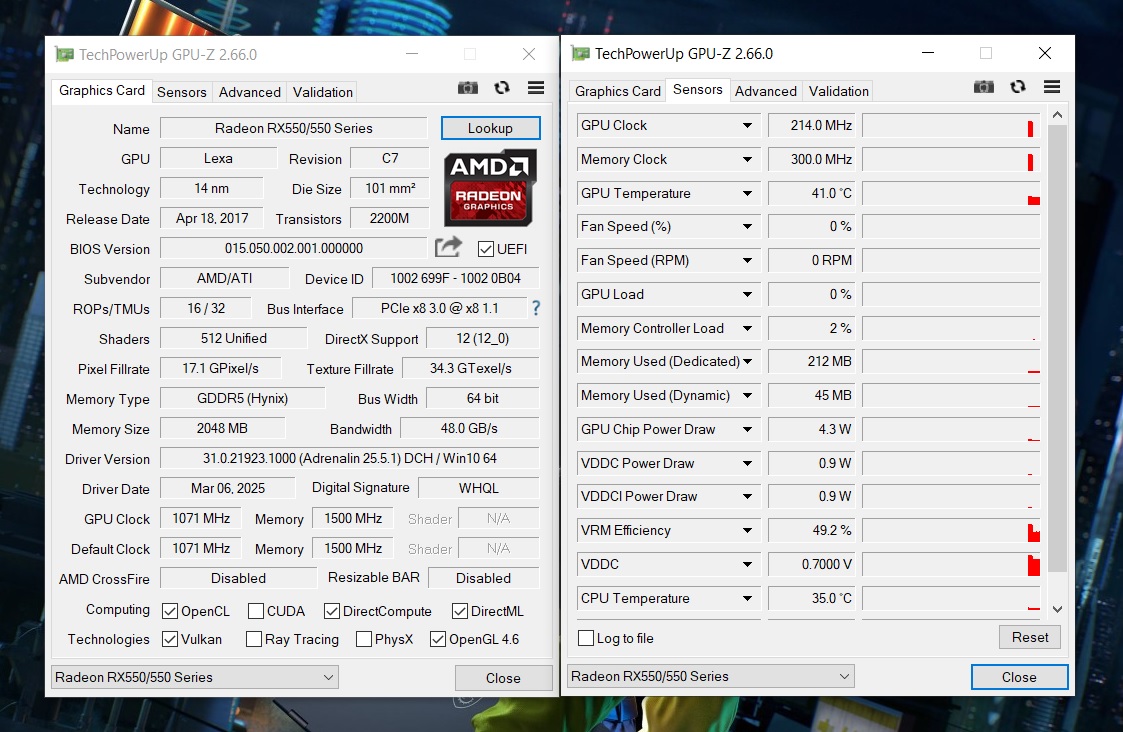
Task: Click the Lookup button
Action: click(x=491, y=127)
